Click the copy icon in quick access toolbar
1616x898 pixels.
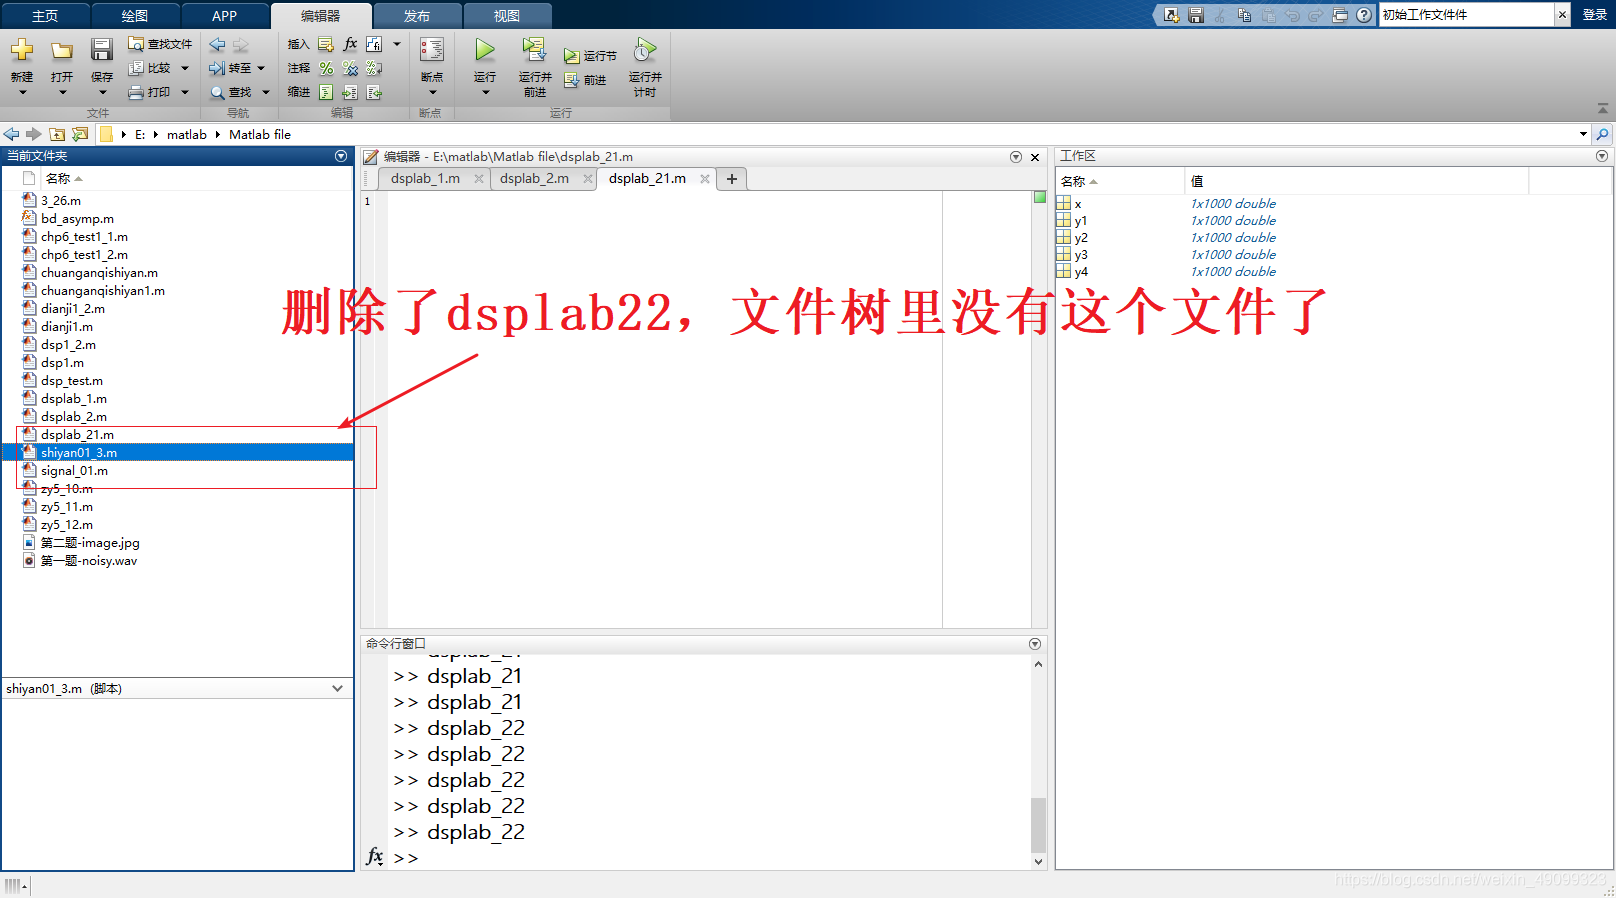[1244, 15]
